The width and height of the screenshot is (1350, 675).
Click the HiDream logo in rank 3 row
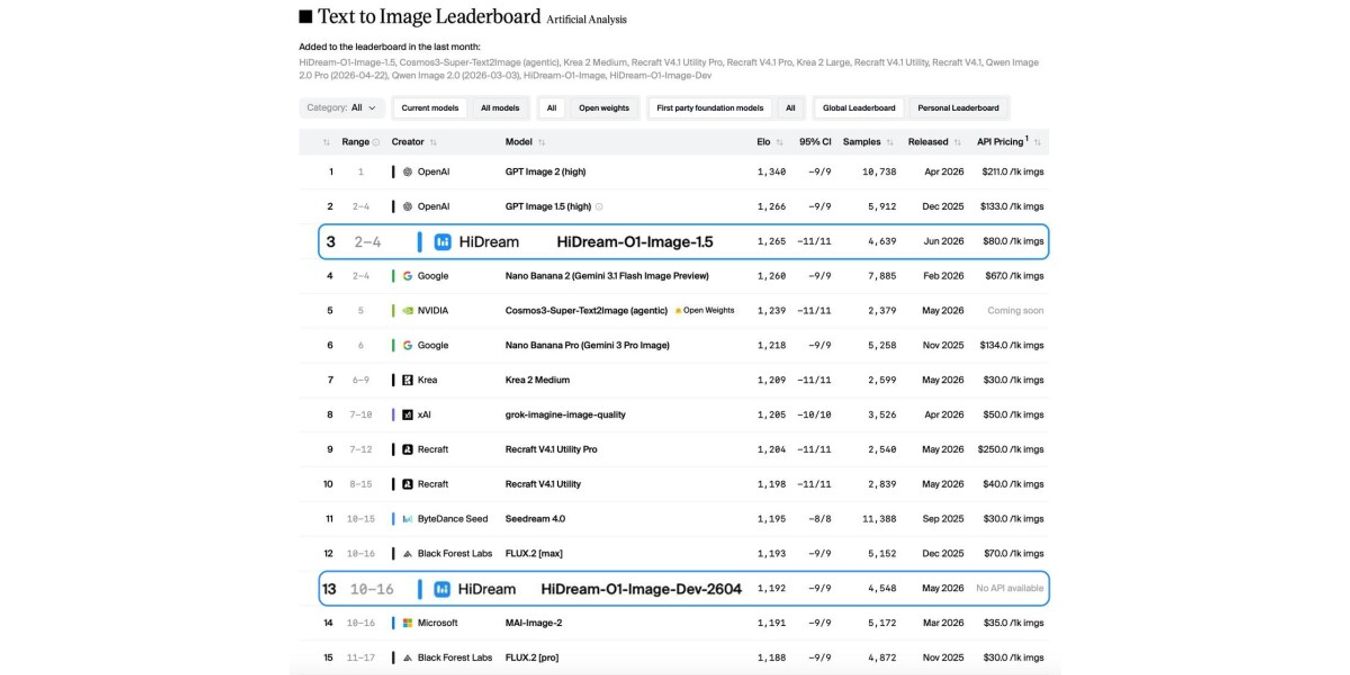click(443, 242)
